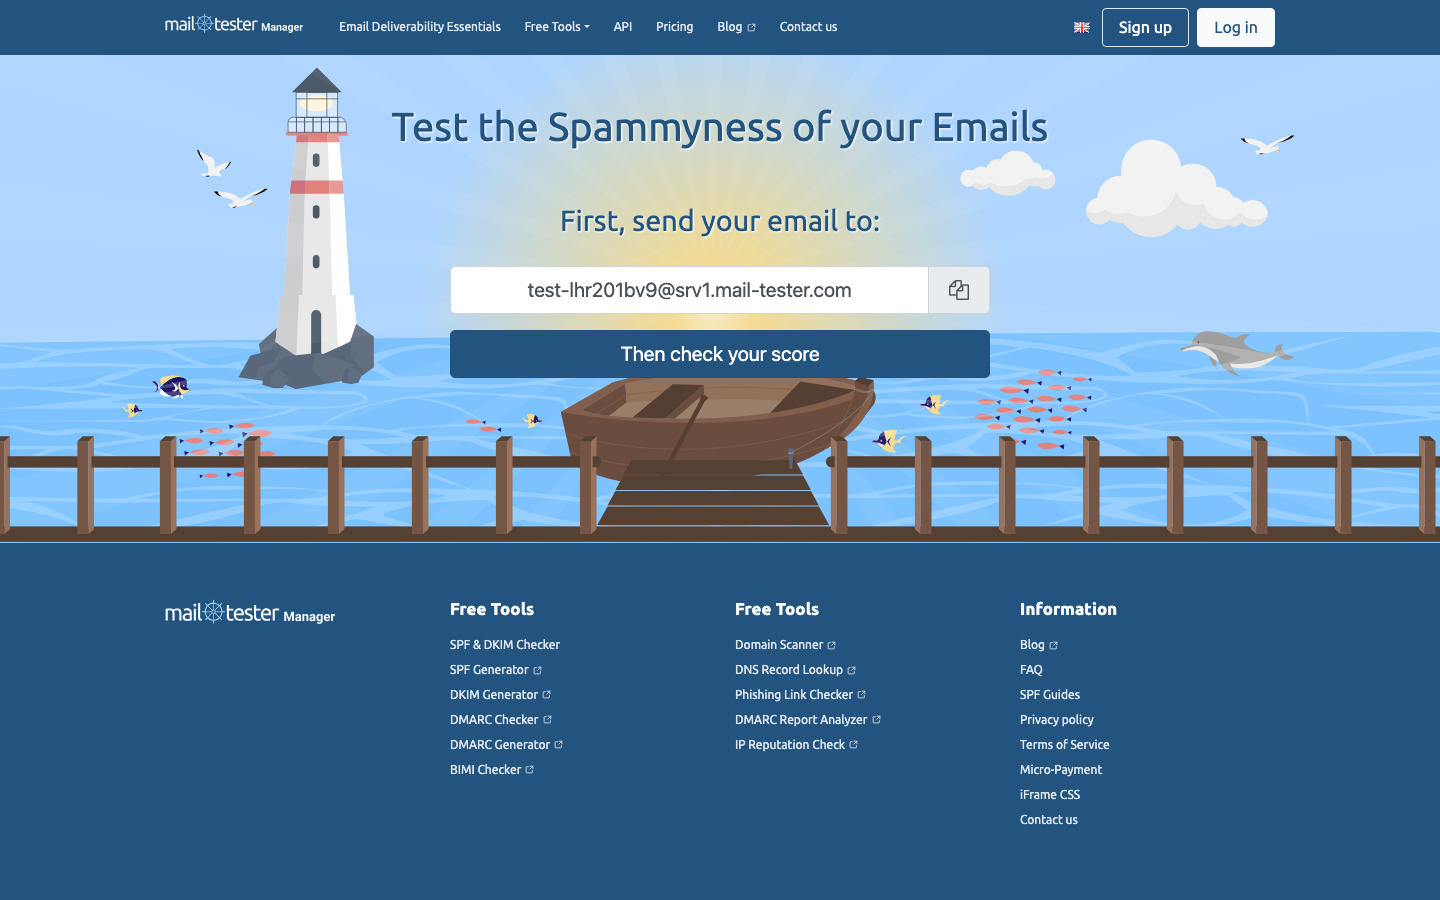Screen dimensions: 1440x900
Task: Select the test email address field
Action: (x=690, y=290)
